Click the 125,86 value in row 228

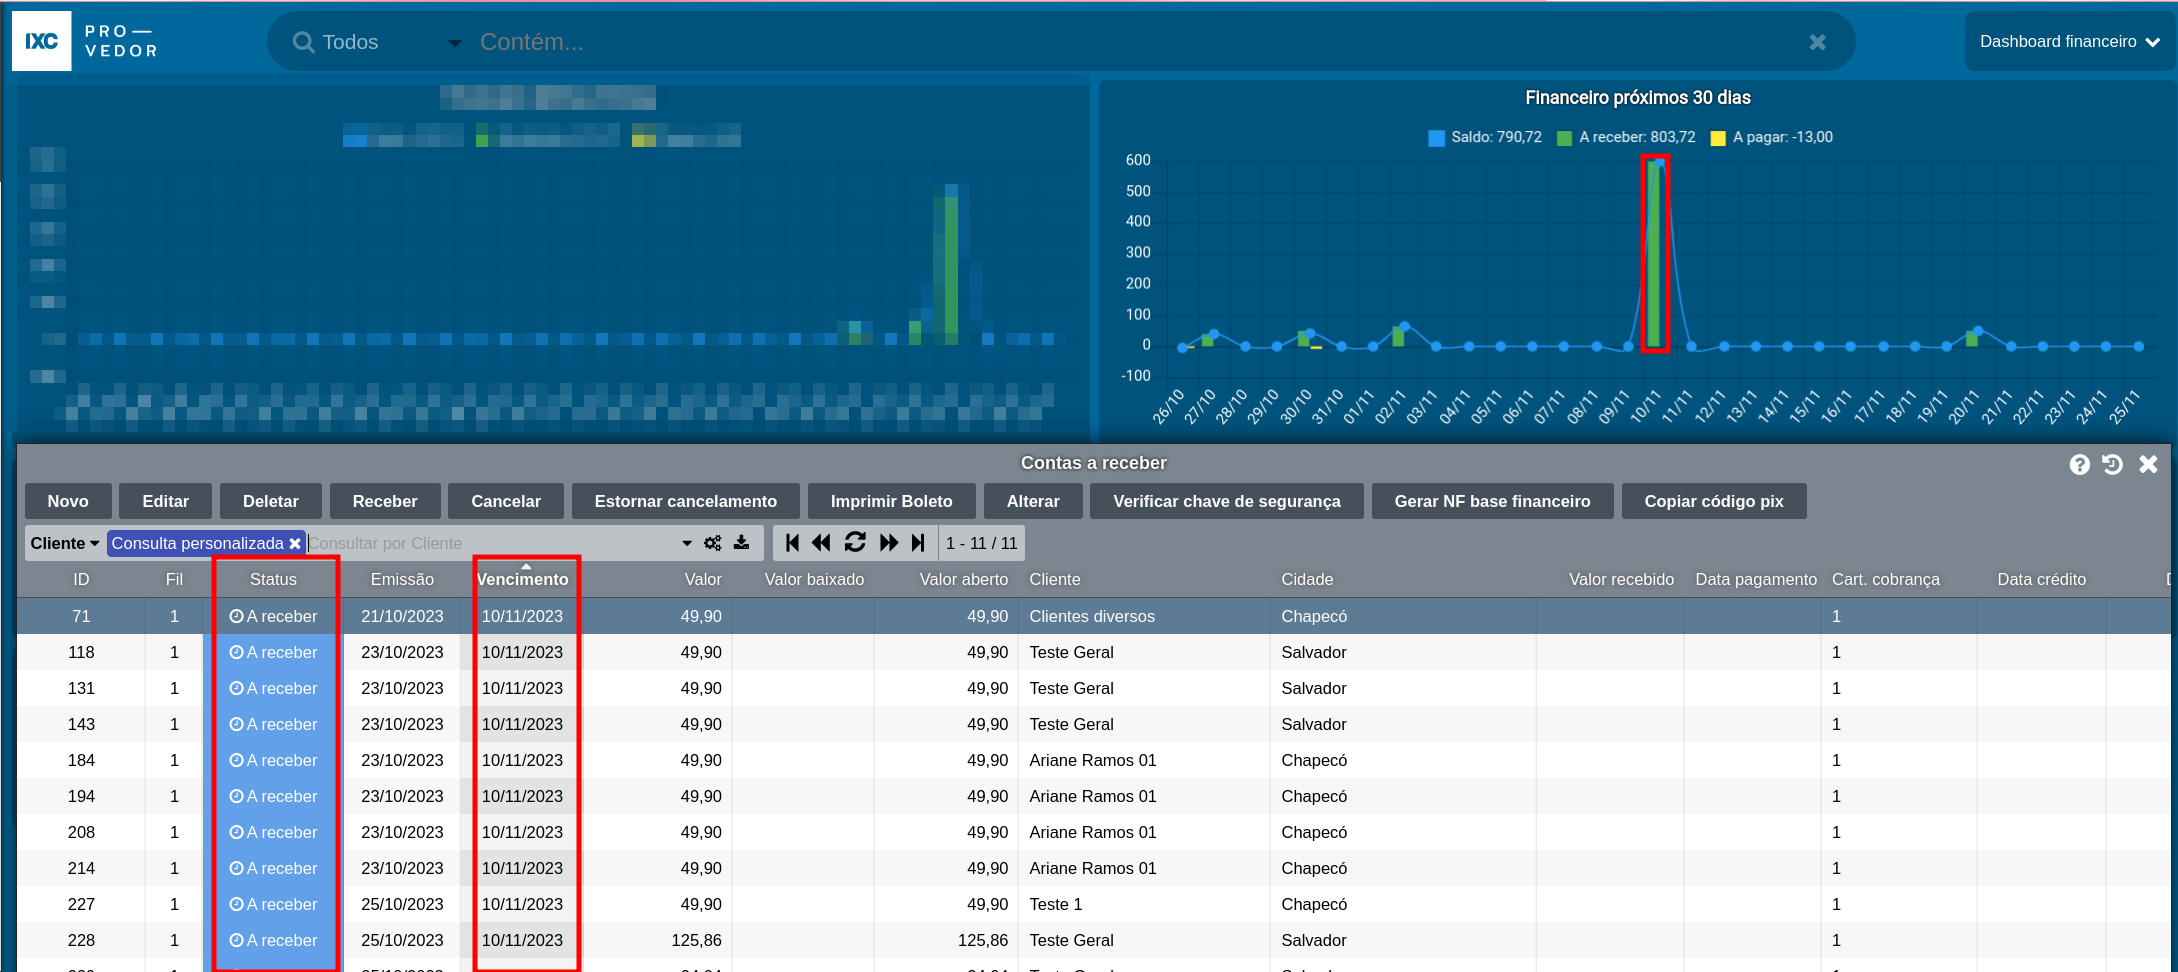696,940
